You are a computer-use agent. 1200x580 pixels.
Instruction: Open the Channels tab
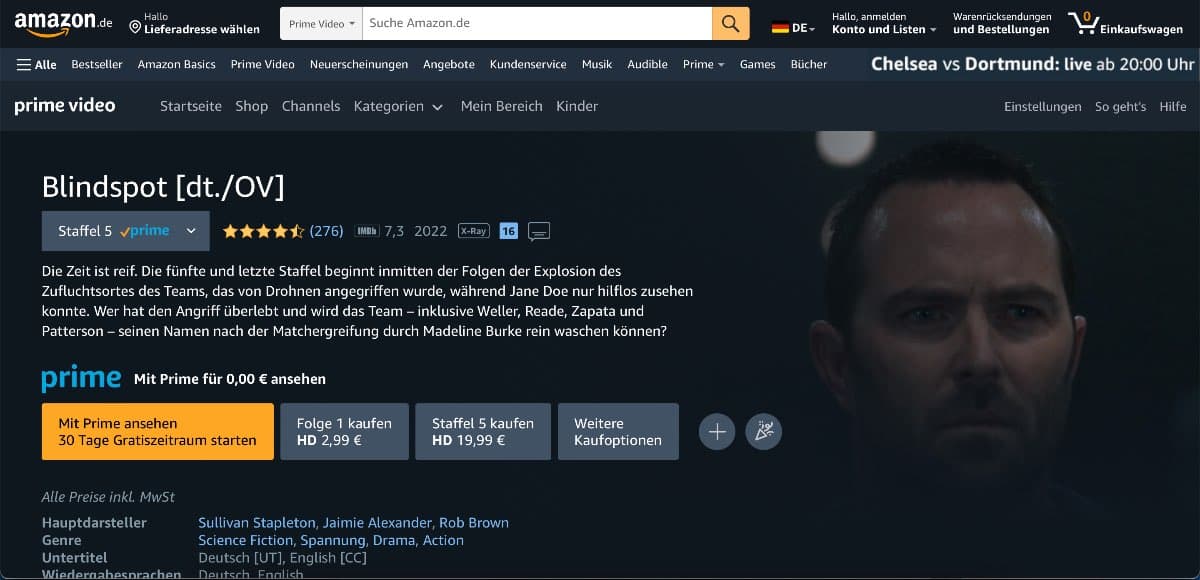[311, 106]
